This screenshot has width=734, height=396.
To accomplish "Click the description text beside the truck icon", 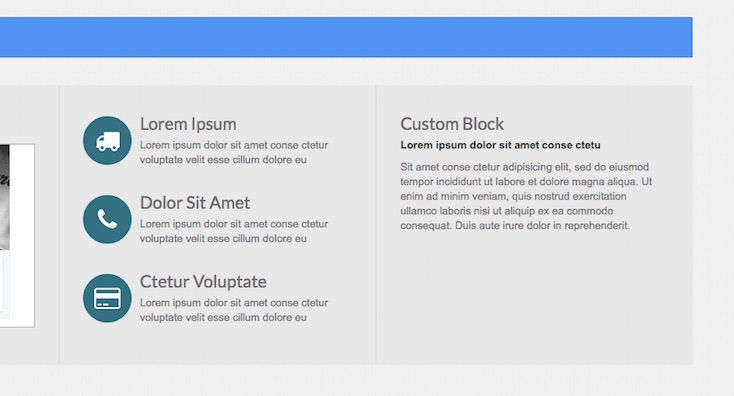I will point(234,152).
